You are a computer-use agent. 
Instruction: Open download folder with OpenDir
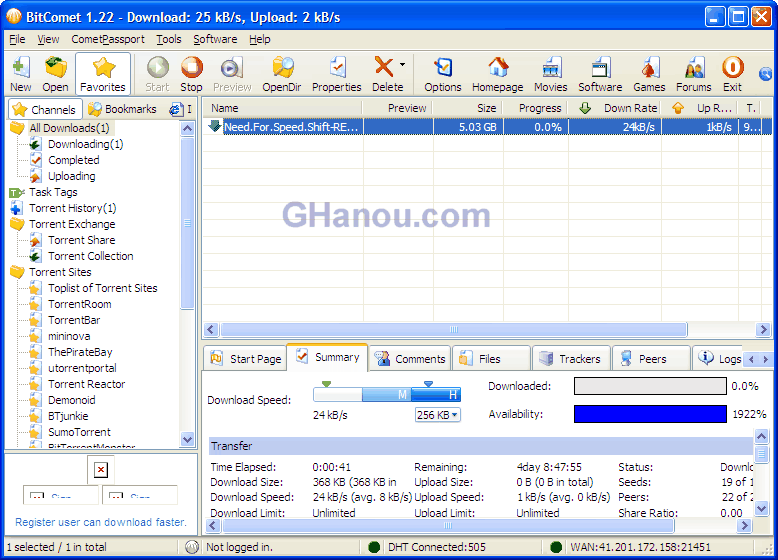[281, 74]
